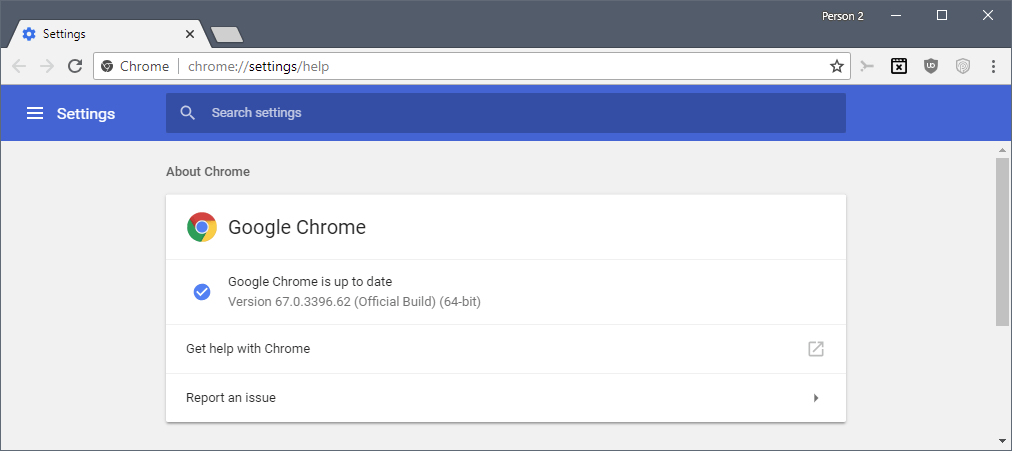Click 'Google Chrome is up to date' text
The width and height of the screenshot is (1012, 451).
(310, 282)
